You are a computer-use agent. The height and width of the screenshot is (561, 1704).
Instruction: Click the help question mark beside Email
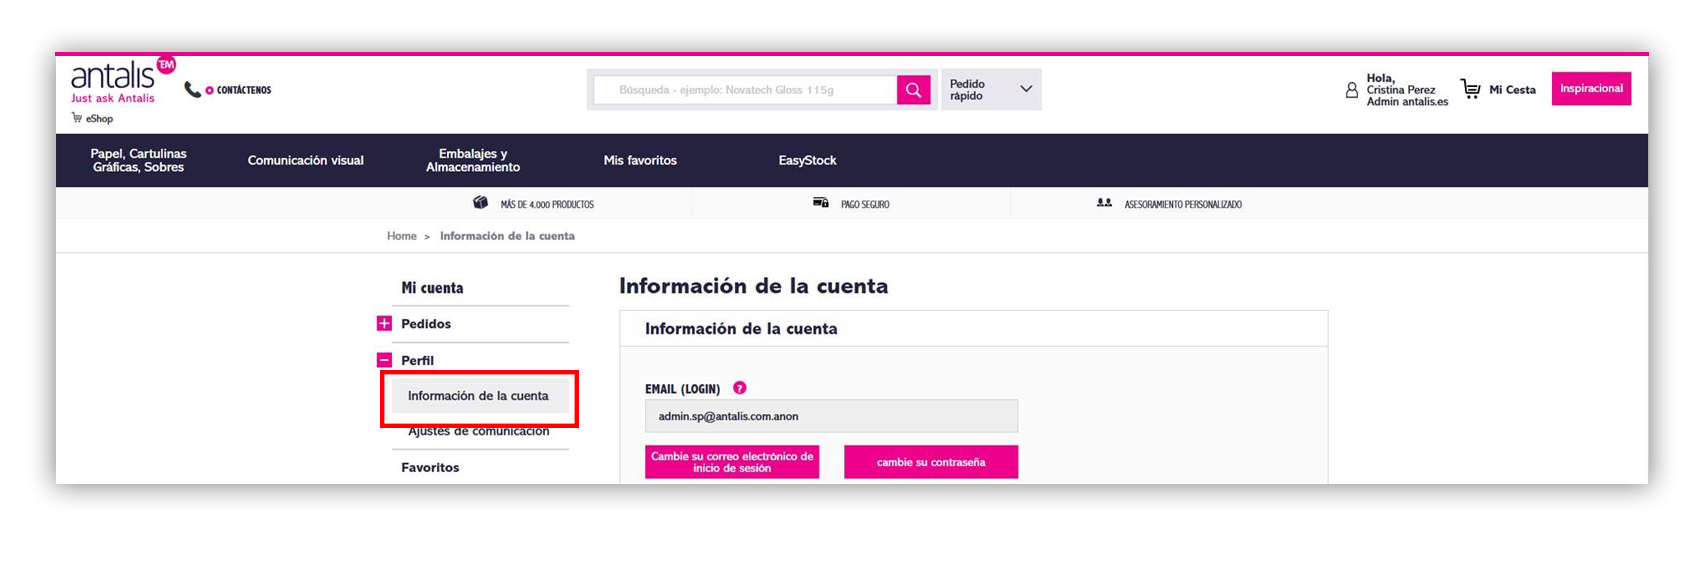pos(739,388)
